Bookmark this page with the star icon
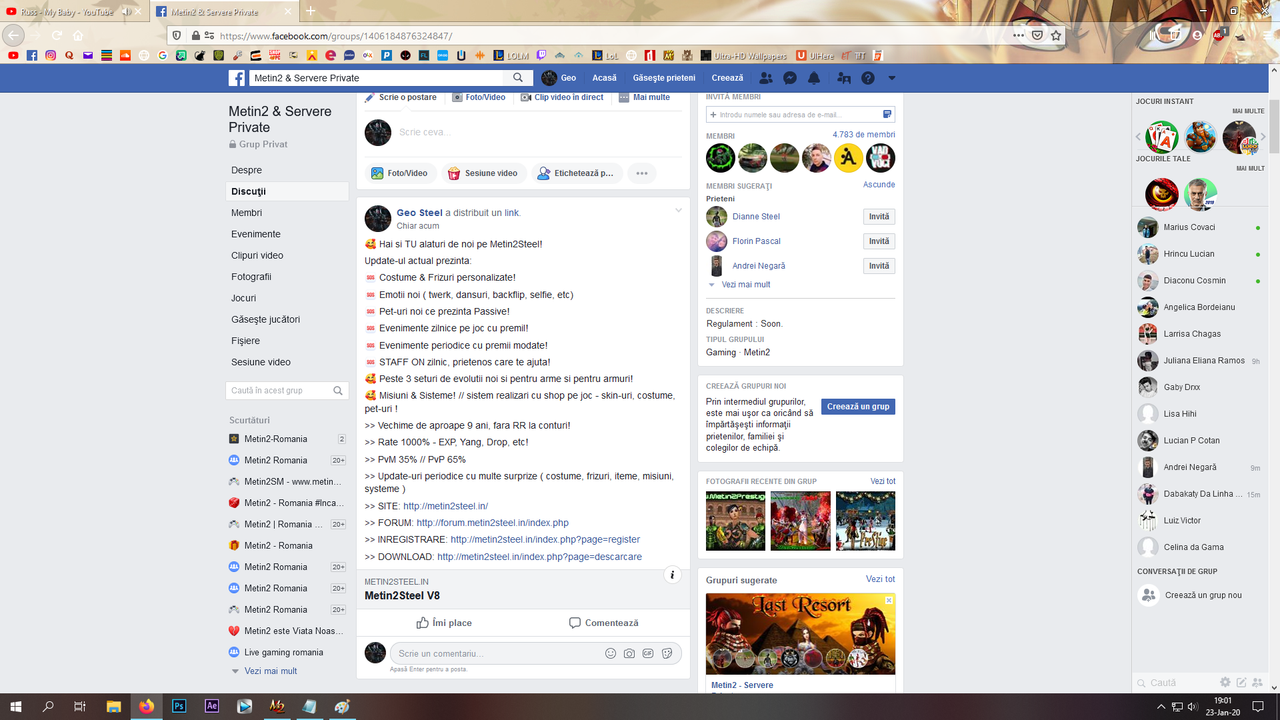The image size is (1280, 720). click(1056, 35)
